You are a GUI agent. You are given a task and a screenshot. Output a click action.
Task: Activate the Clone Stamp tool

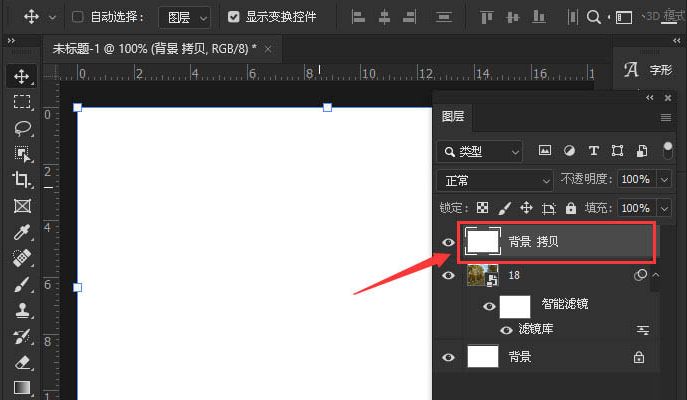tap(22, 310)
